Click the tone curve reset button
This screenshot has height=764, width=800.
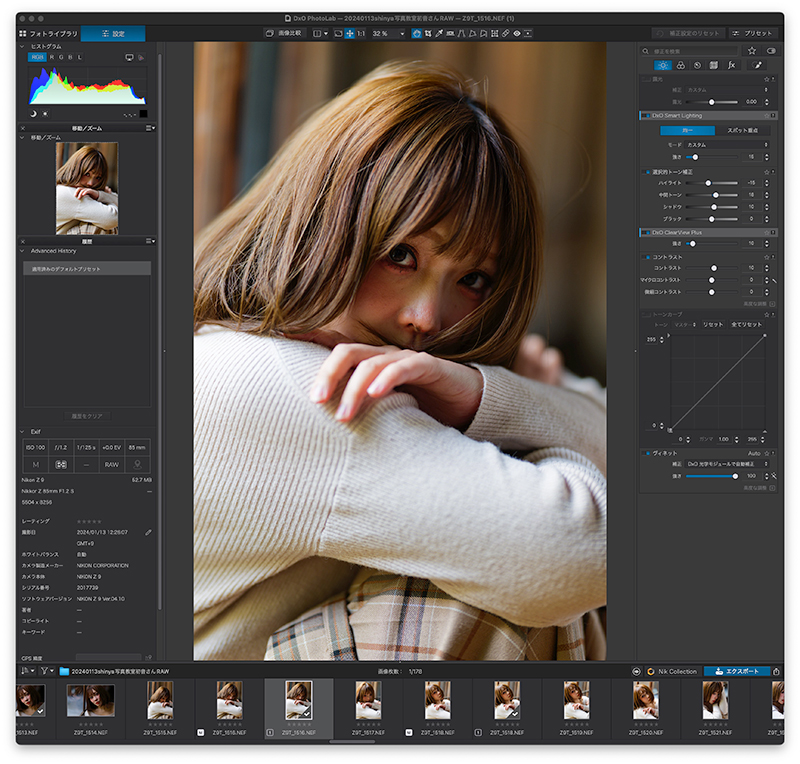pyautogui.click(x=713, y=325)
